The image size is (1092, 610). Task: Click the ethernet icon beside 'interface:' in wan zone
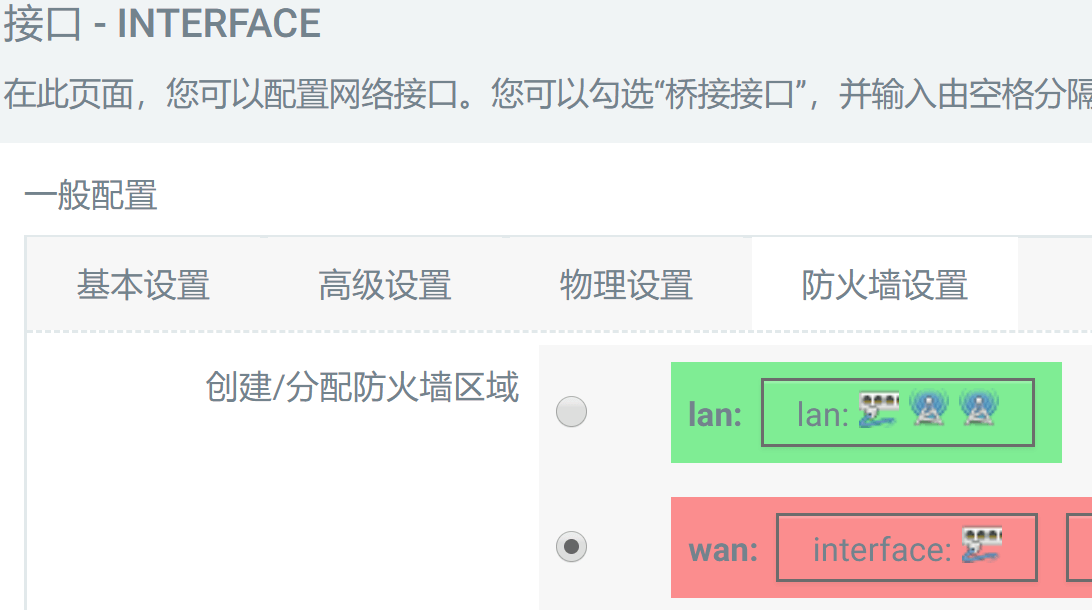coord(982,546)
